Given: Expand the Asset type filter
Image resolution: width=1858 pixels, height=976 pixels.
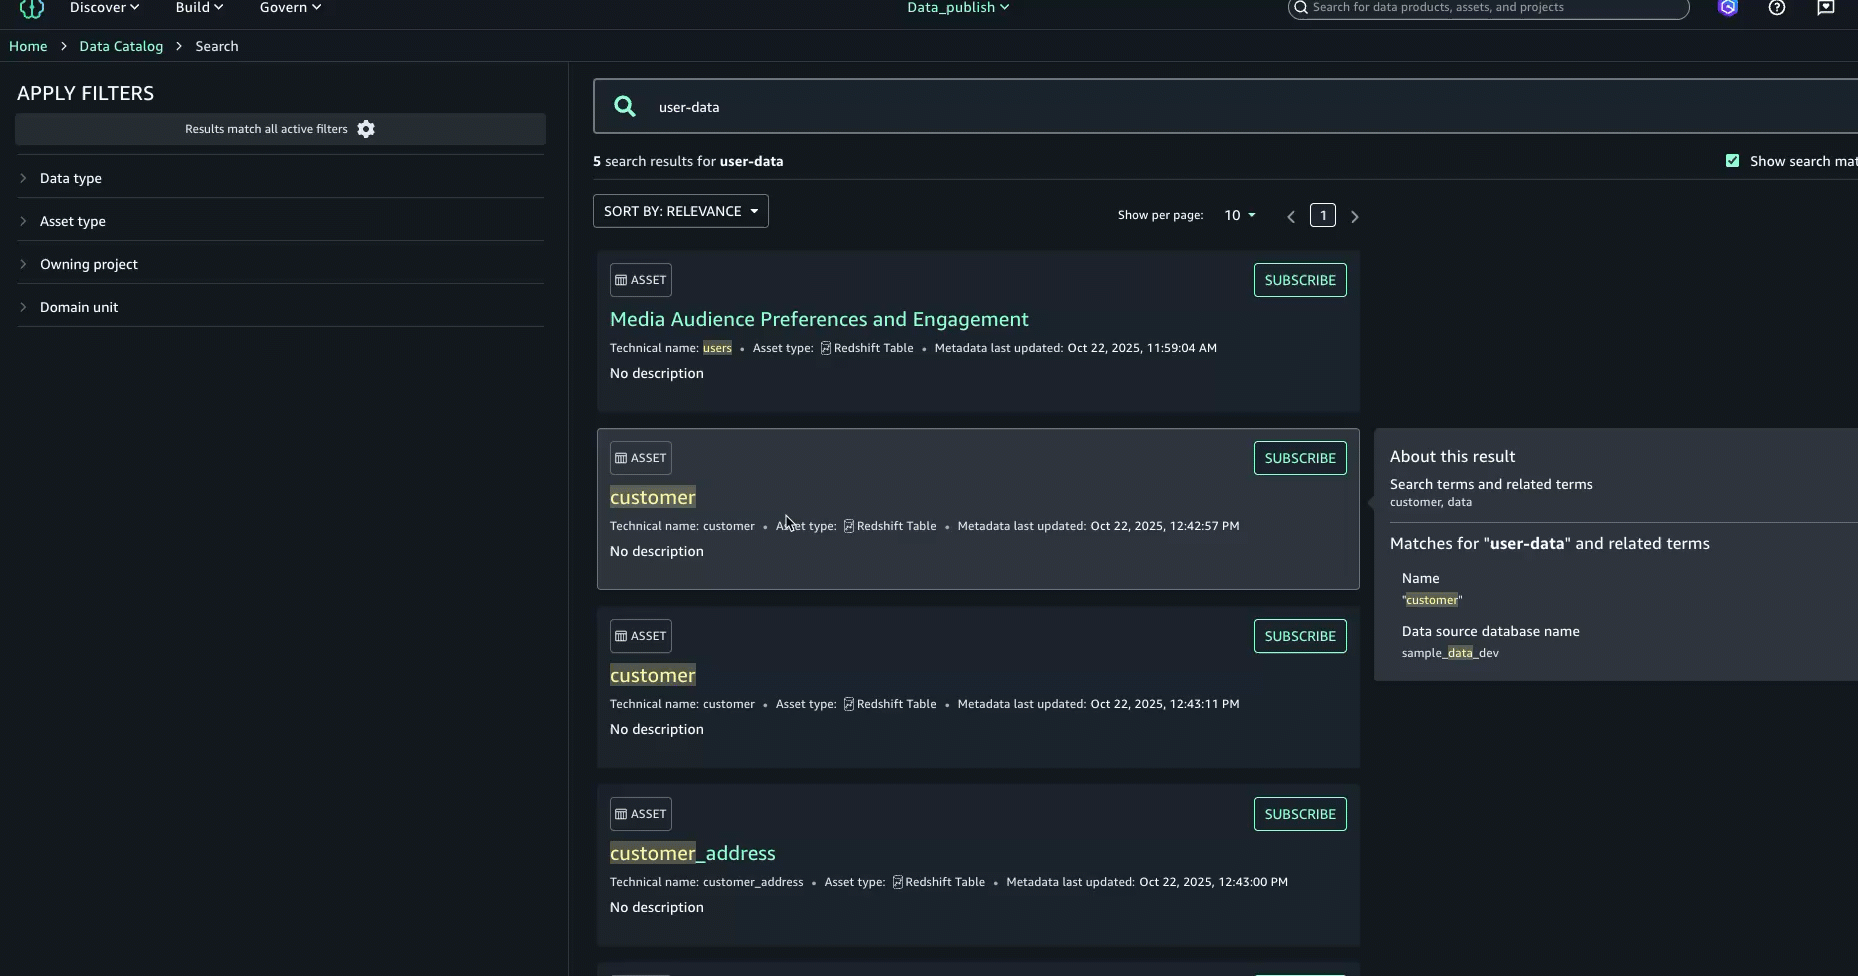Looking at the screenshot, I should (x=72, y=221).
